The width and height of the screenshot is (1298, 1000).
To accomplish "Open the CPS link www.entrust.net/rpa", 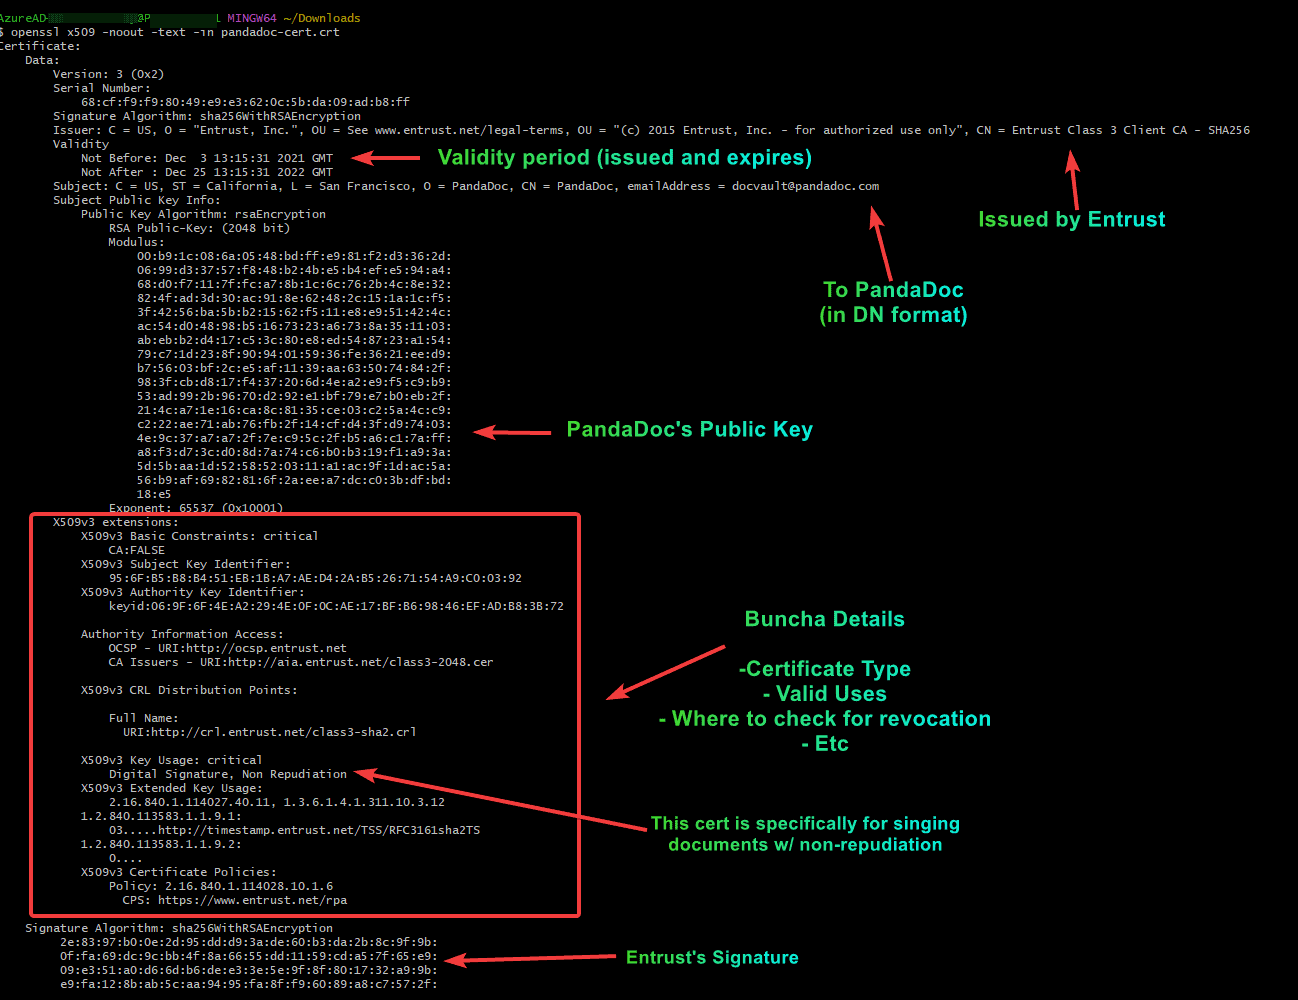I will (x=252, y=900).
